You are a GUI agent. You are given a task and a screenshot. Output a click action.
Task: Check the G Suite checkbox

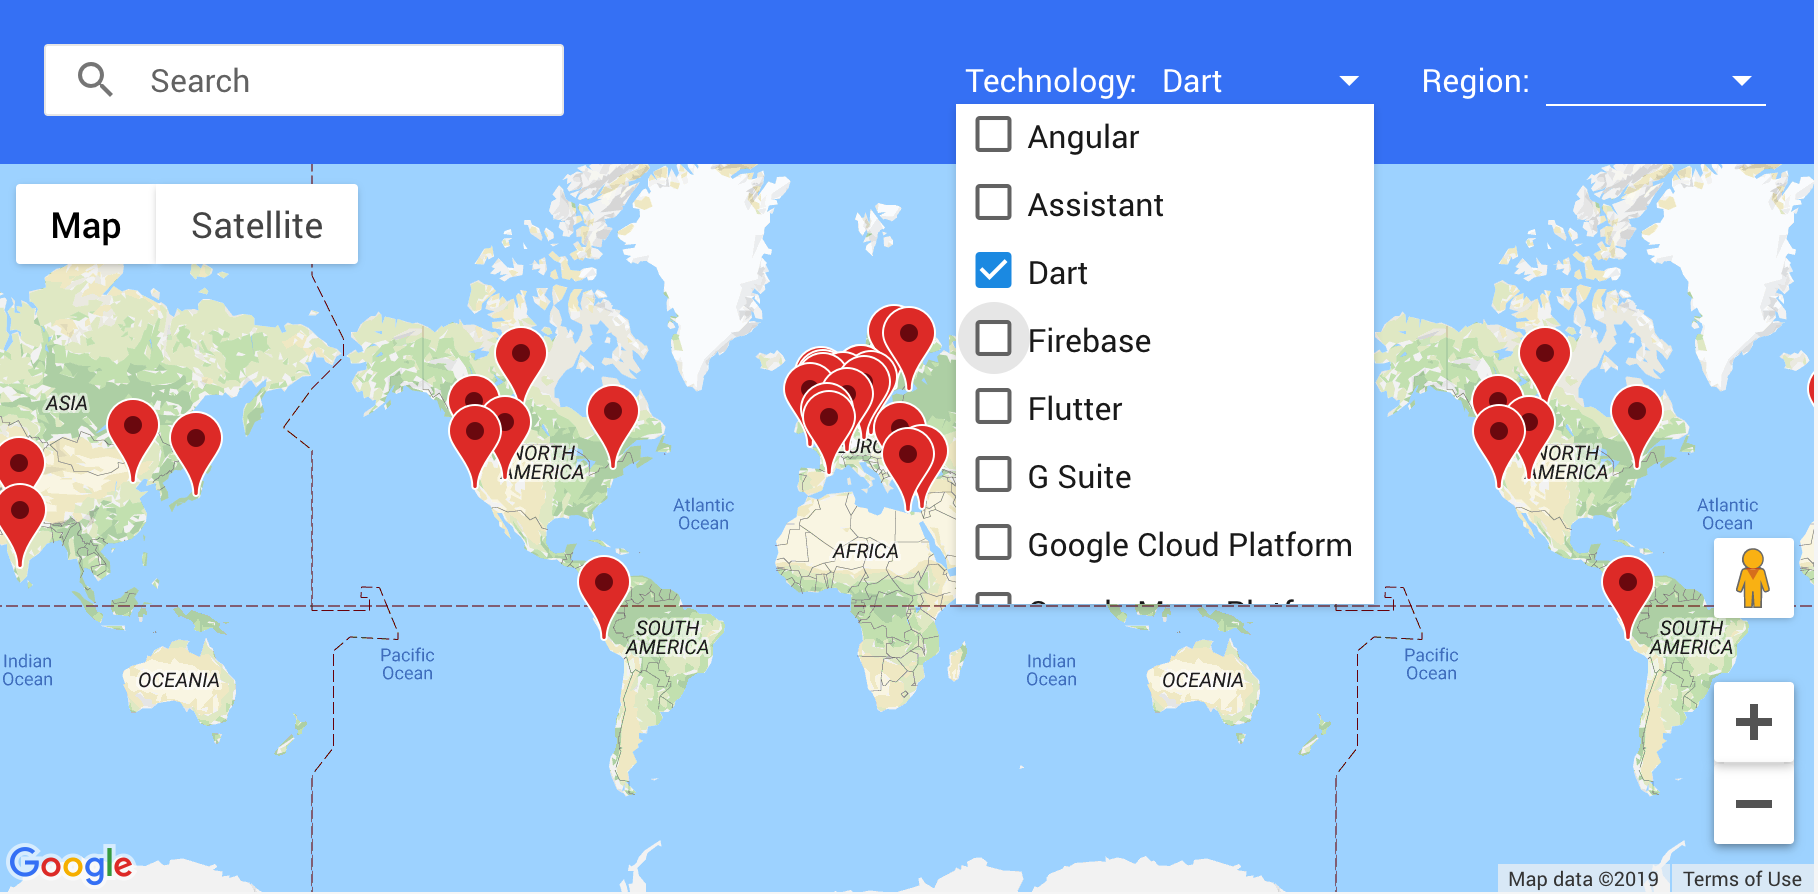click(993, 474)
